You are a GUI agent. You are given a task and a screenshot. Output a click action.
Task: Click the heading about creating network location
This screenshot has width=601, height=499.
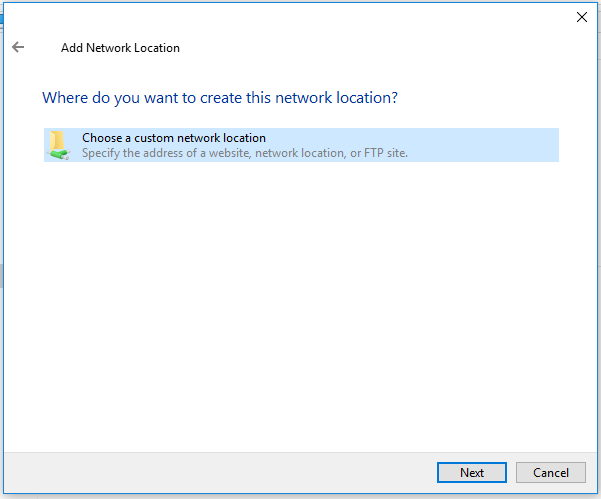220,98
